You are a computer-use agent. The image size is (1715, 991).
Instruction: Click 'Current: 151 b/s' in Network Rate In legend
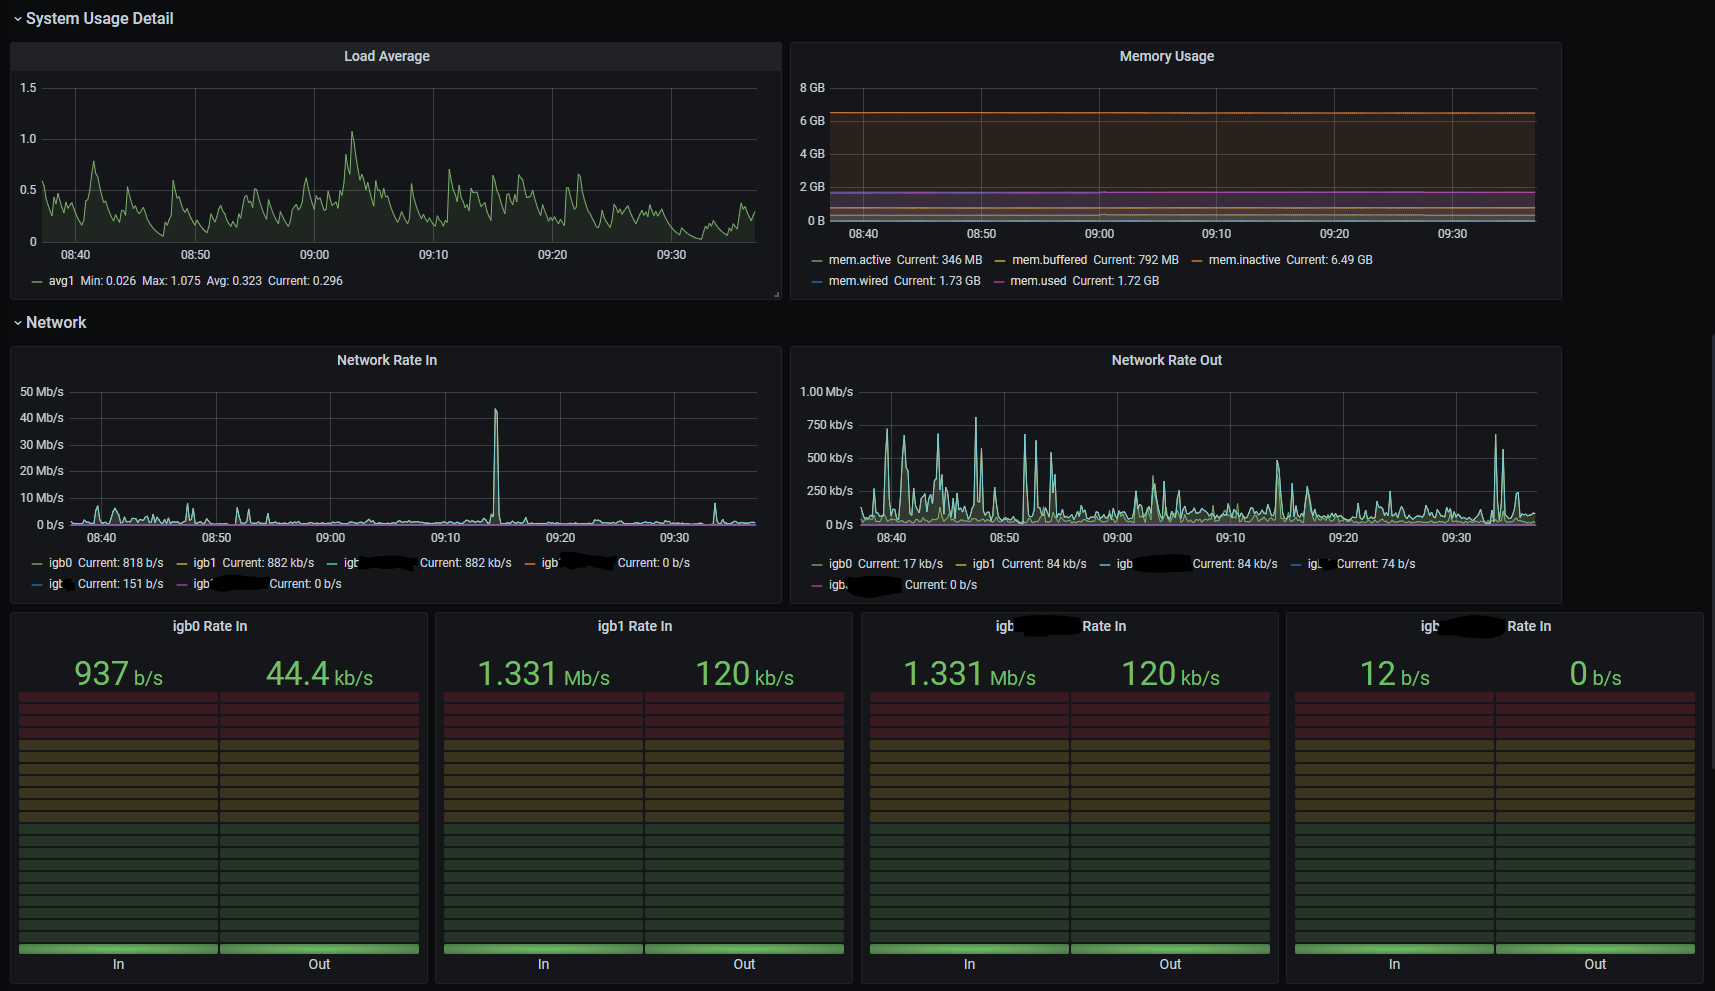pos(121,584)
